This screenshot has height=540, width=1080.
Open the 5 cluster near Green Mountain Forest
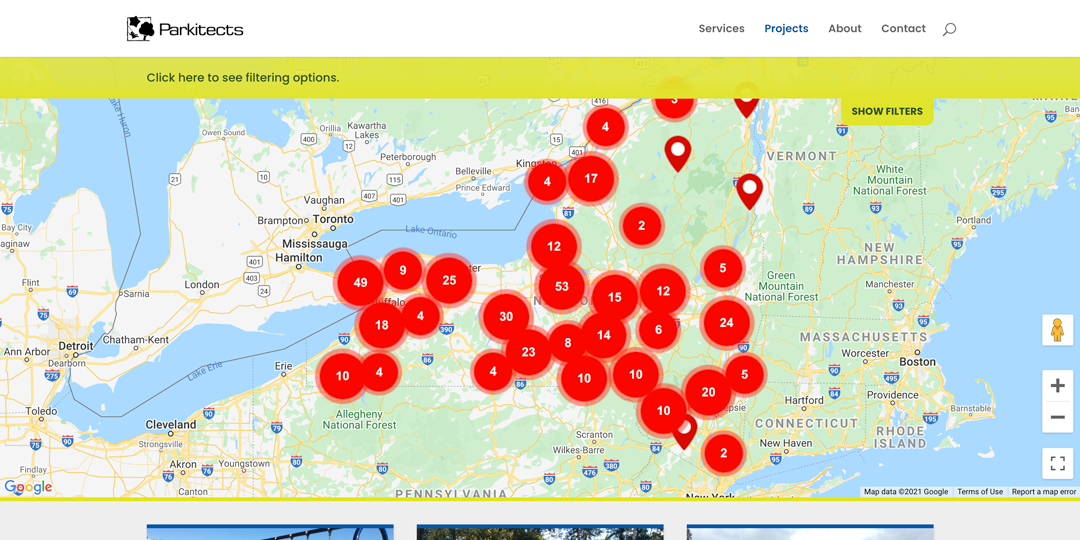point(723,268)
